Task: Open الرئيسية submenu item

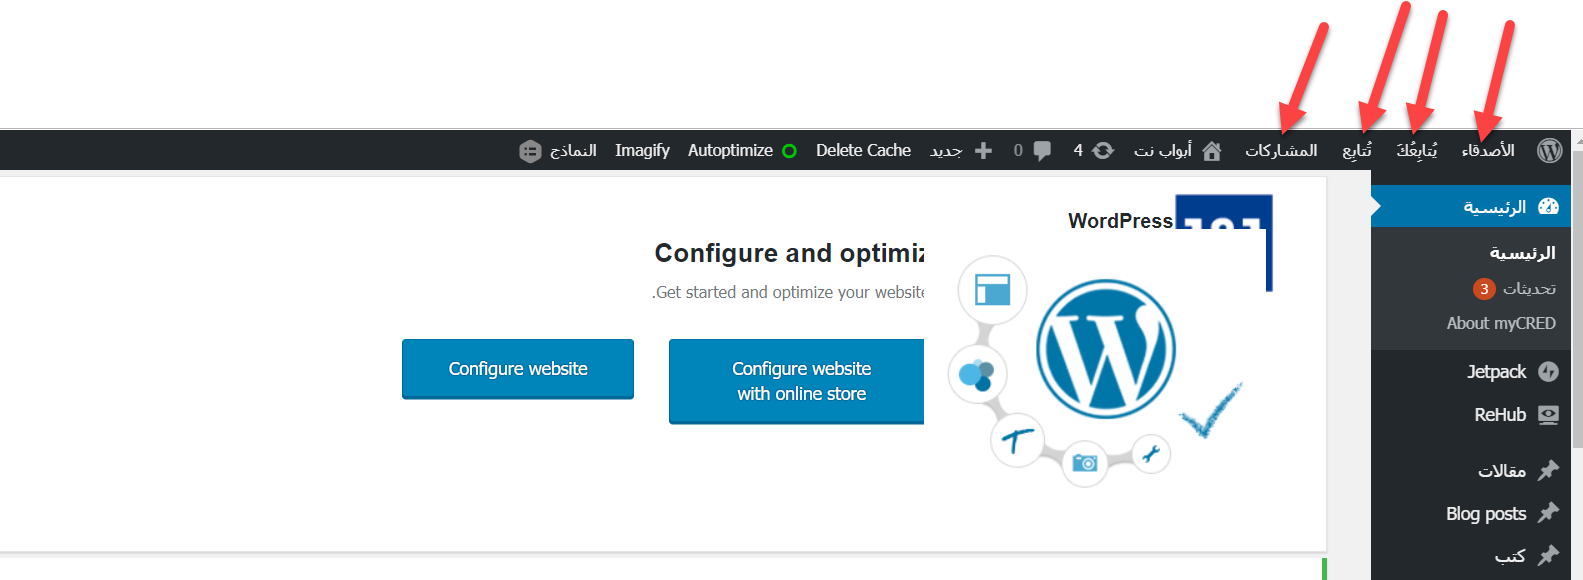Action: coord(1522,253)
